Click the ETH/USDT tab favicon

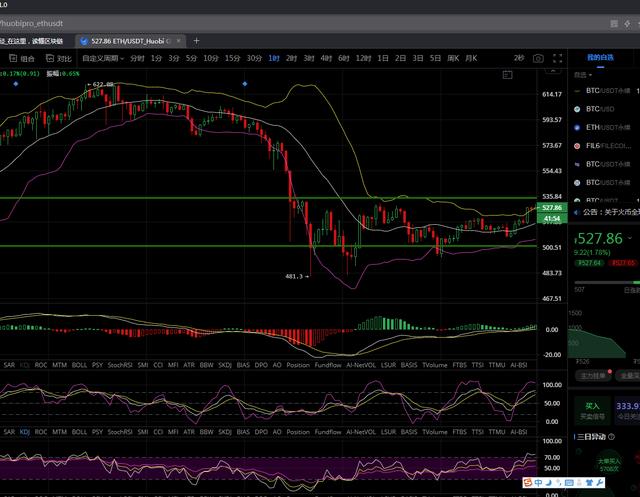[84, 41]
